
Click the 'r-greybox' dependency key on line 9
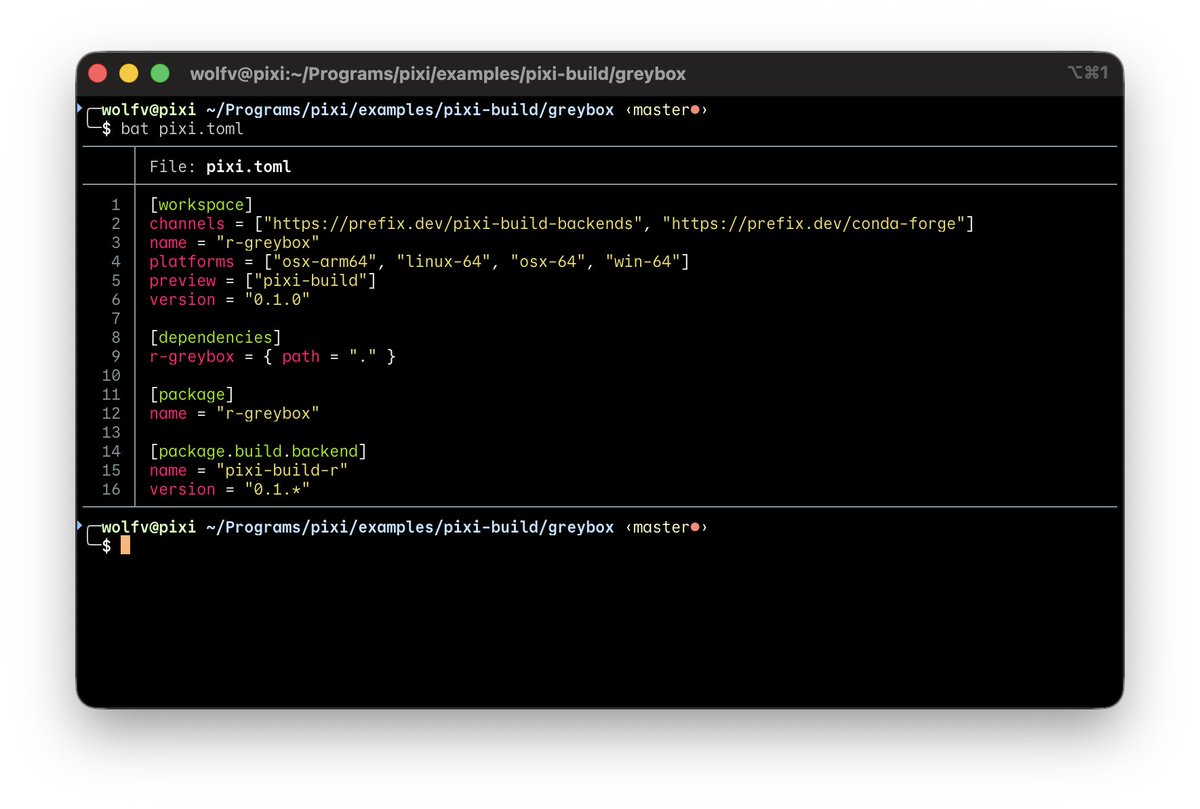[x=192, y=357]
